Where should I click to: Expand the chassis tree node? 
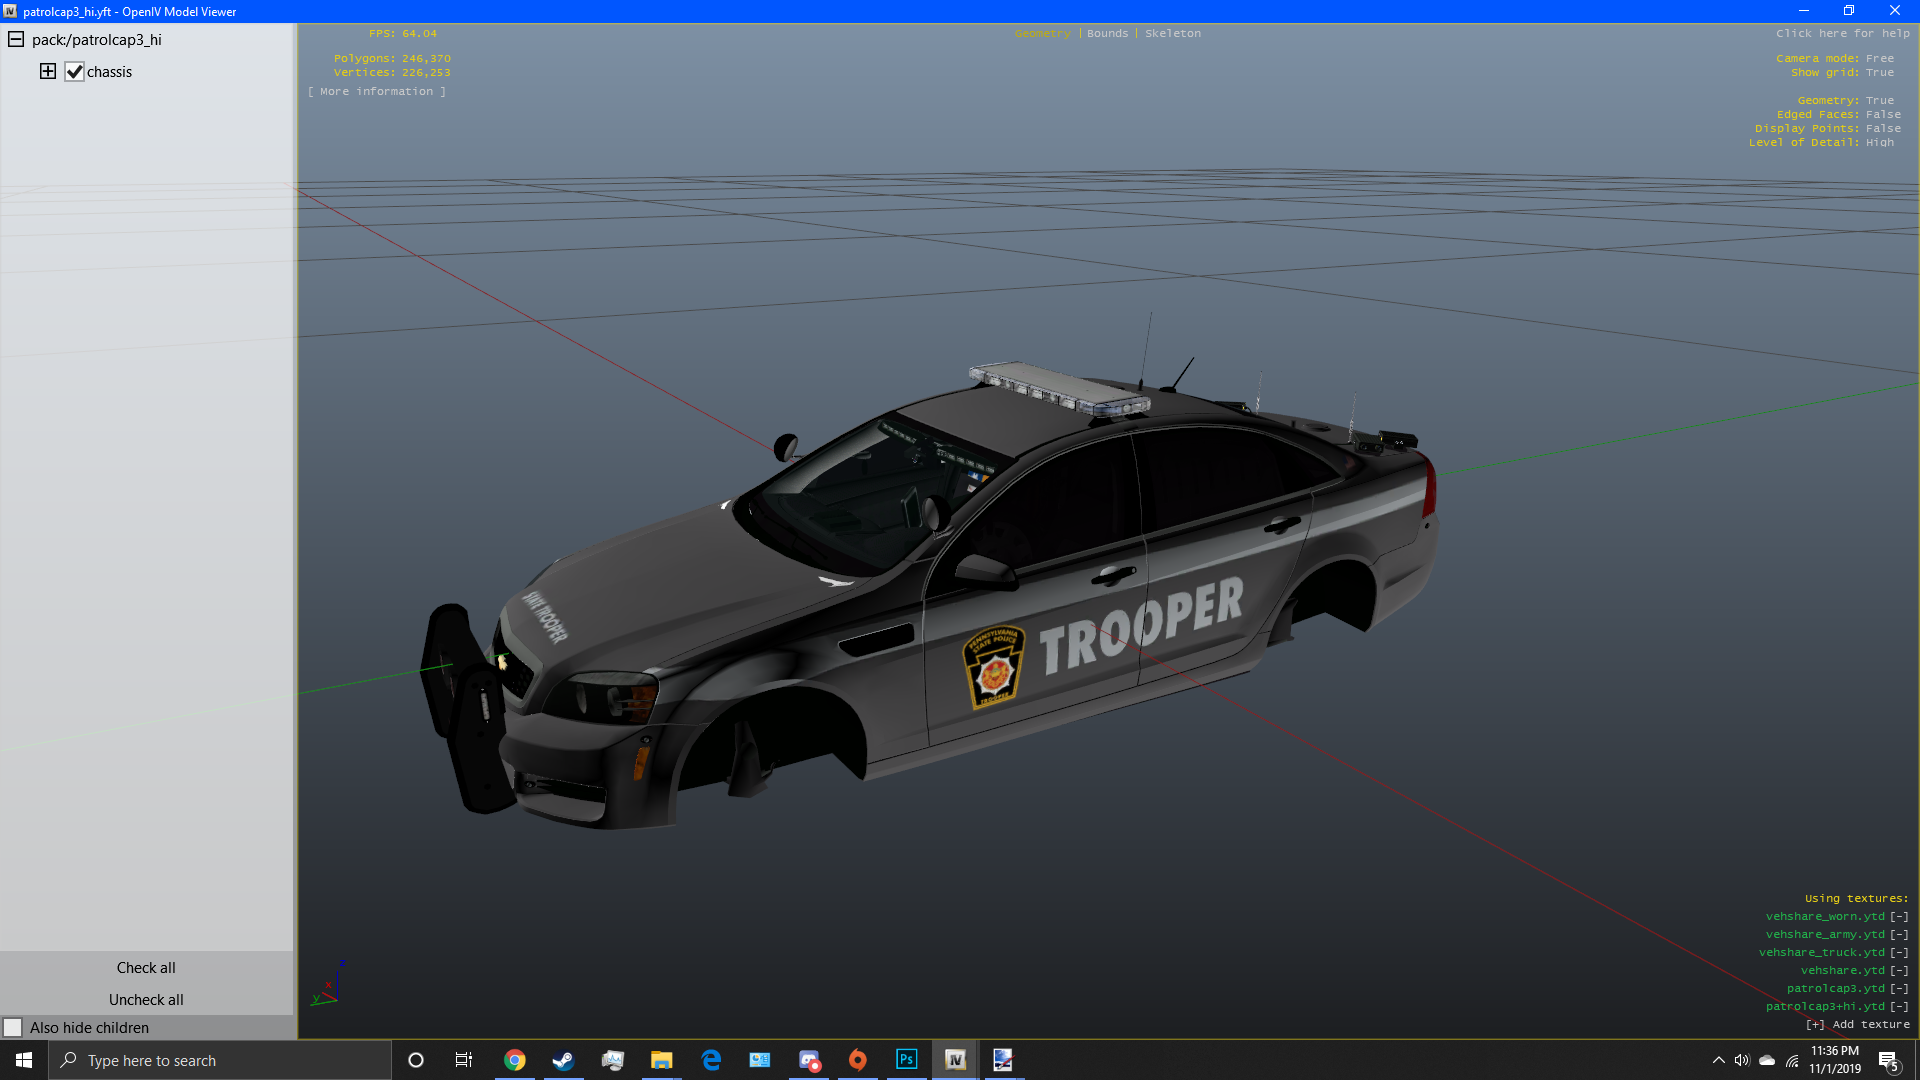pos(48,71)
